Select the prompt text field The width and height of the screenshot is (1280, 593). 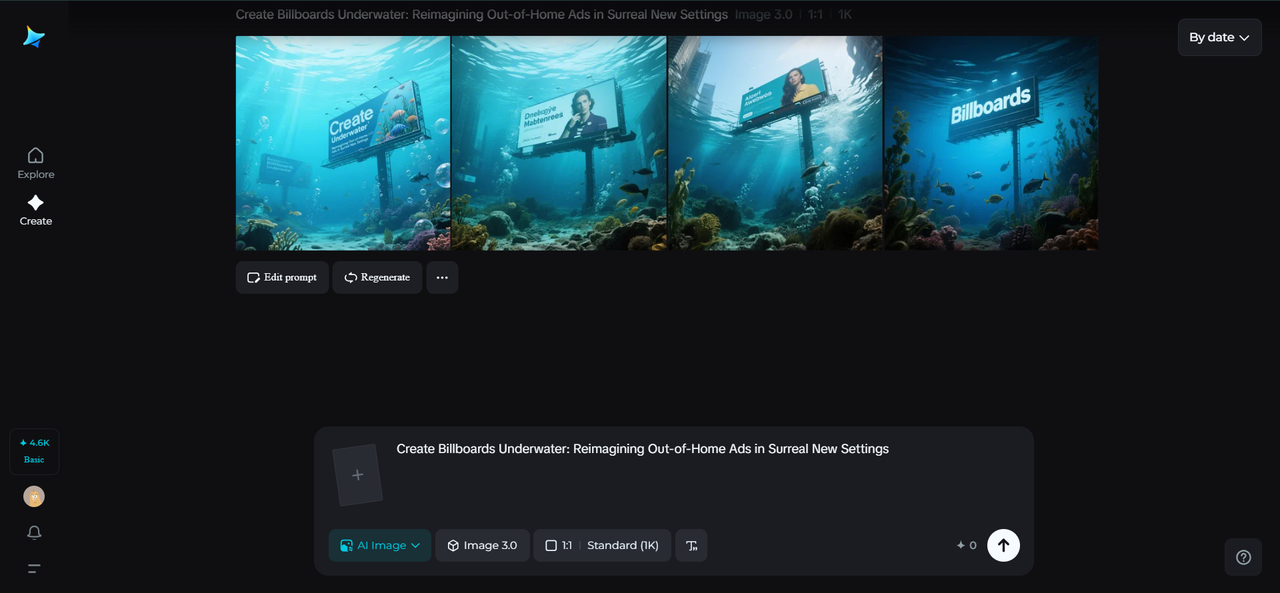coord(642,448)
